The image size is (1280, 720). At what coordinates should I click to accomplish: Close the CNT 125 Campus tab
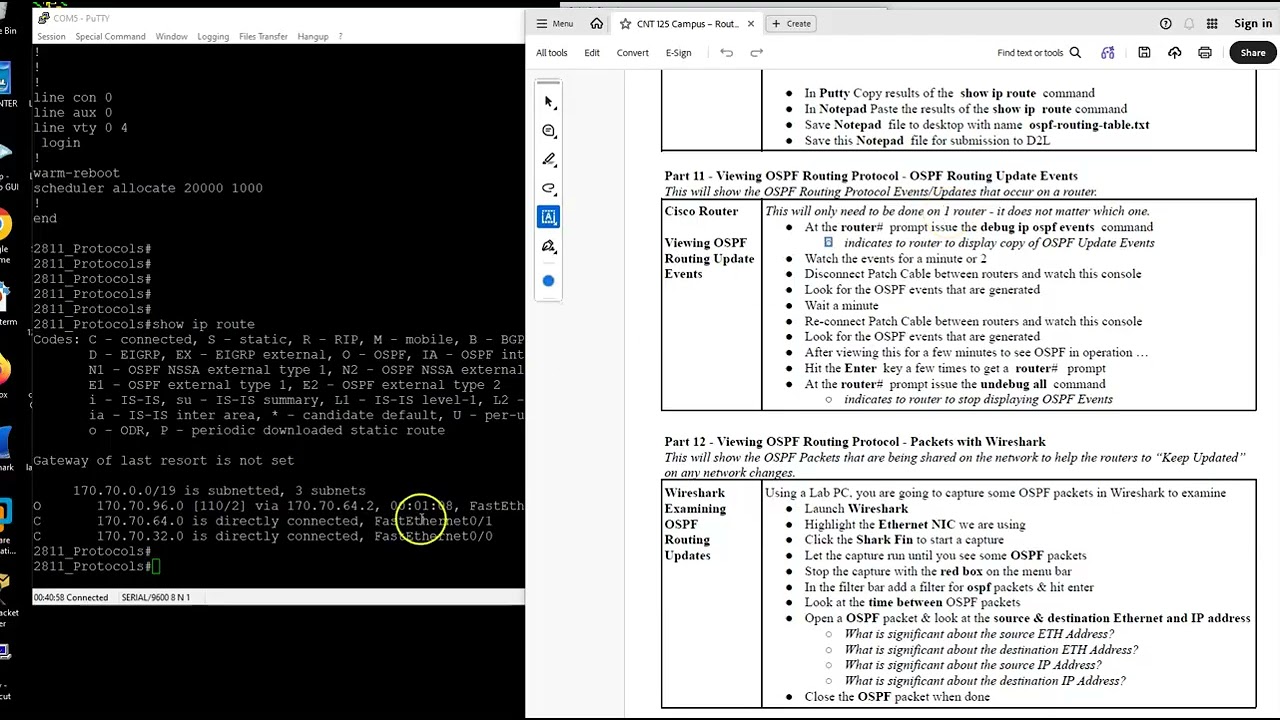point(750,24)
